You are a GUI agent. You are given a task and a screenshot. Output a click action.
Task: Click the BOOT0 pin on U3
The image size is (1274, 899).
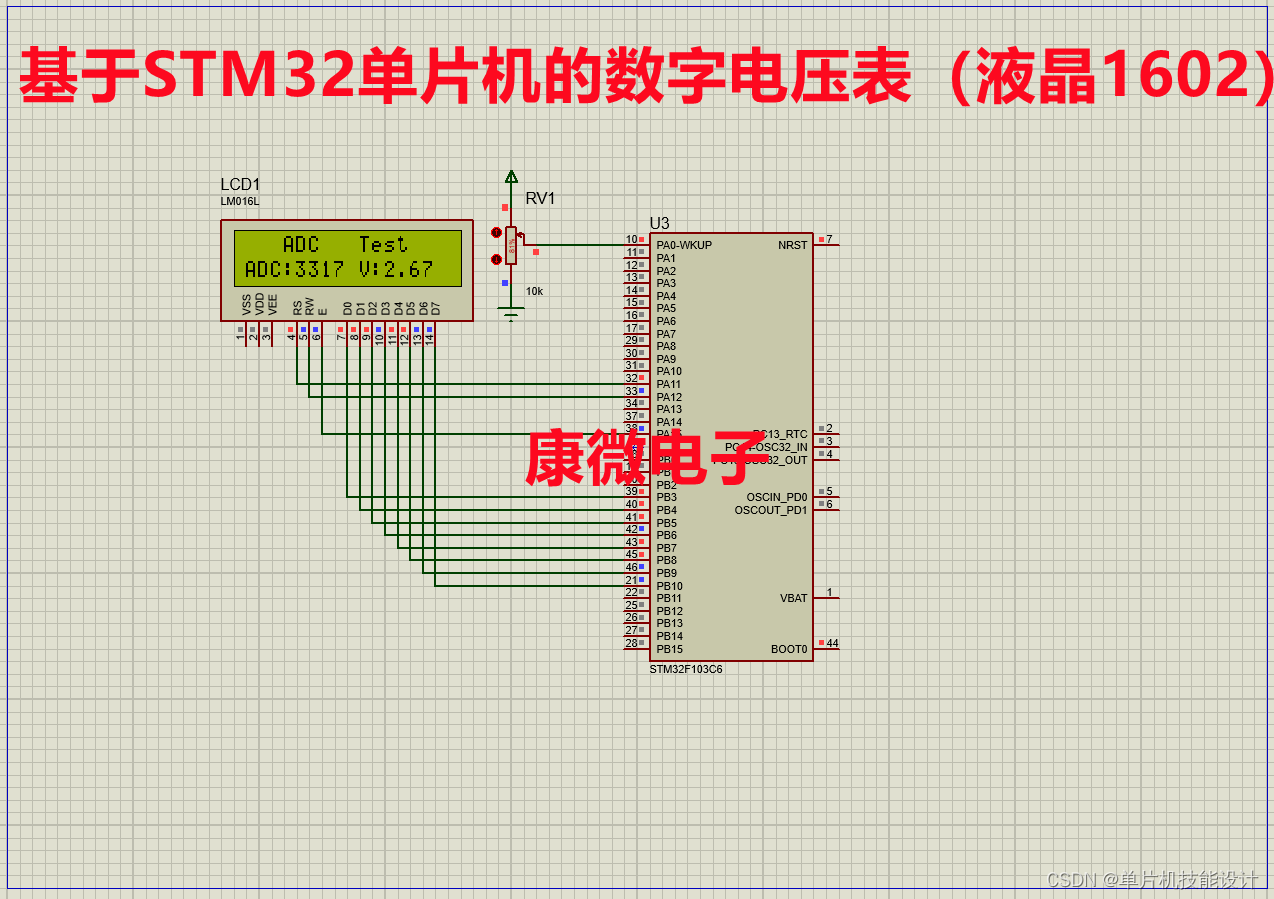tap(790, 648)
